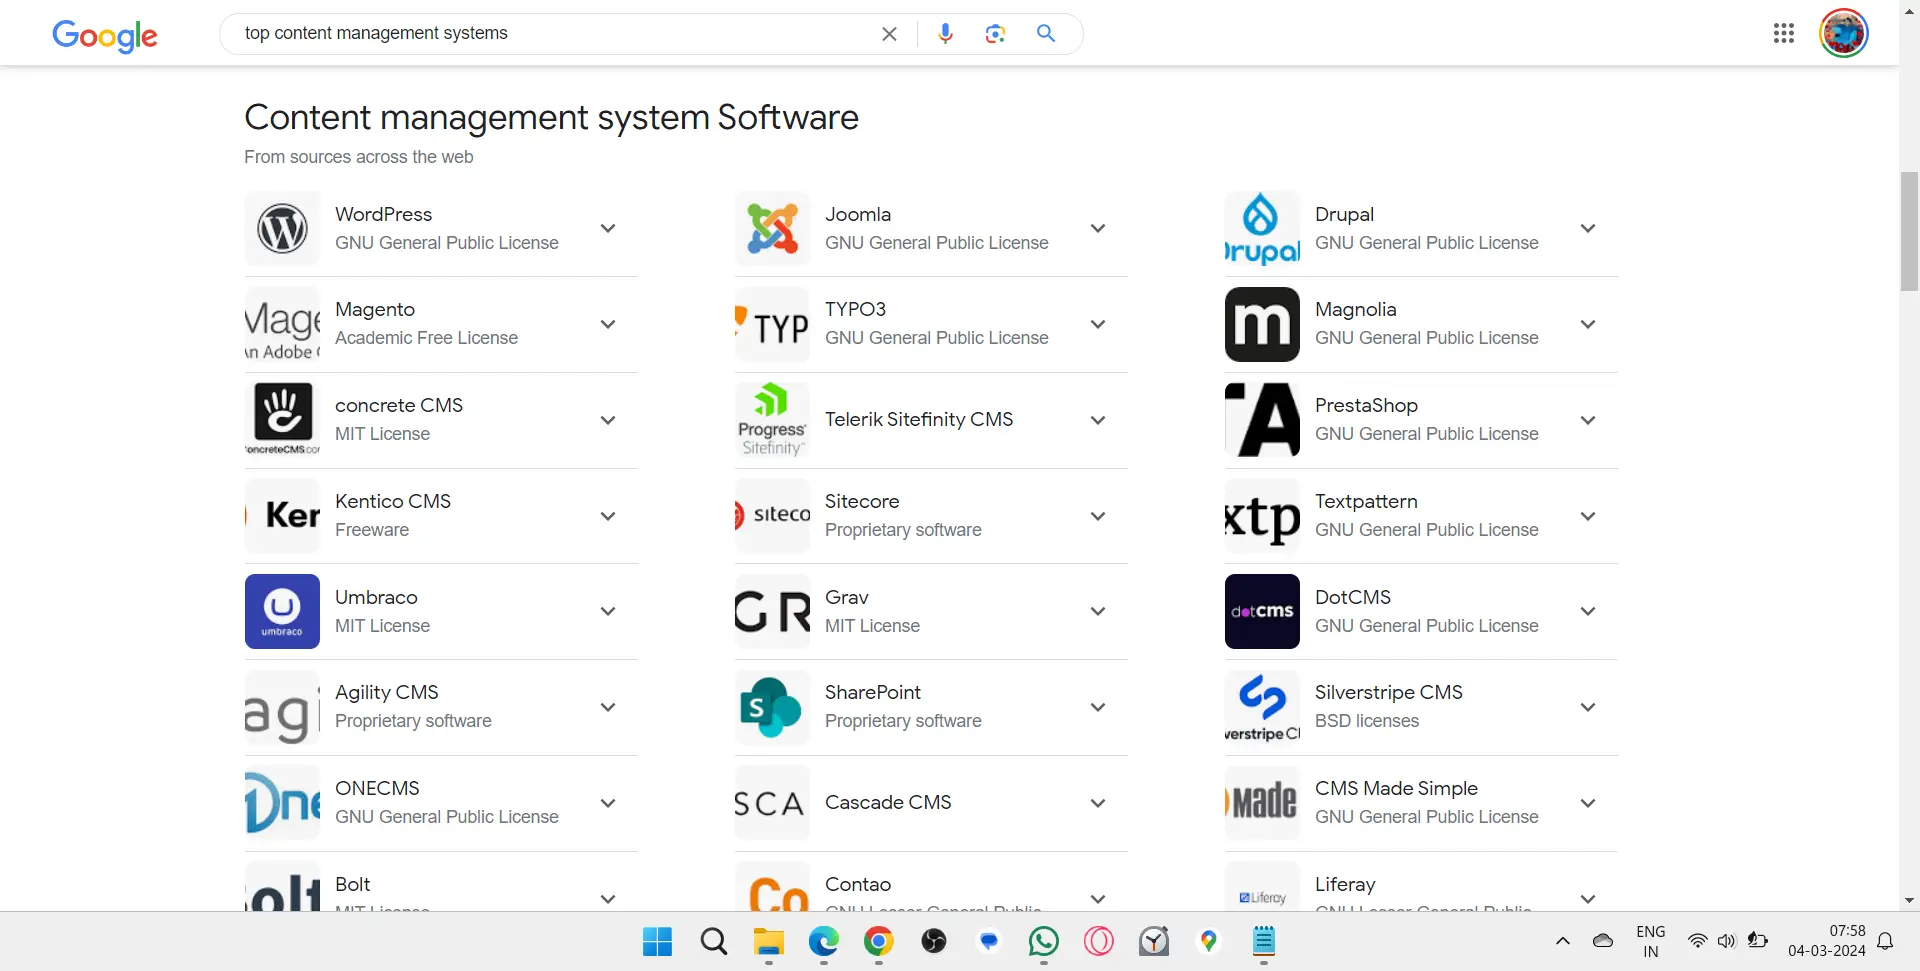The width and height of the screenshot is (1920, 971).
Task: Click the concrete CMS hand logo
Action: (x=282, y=420)
